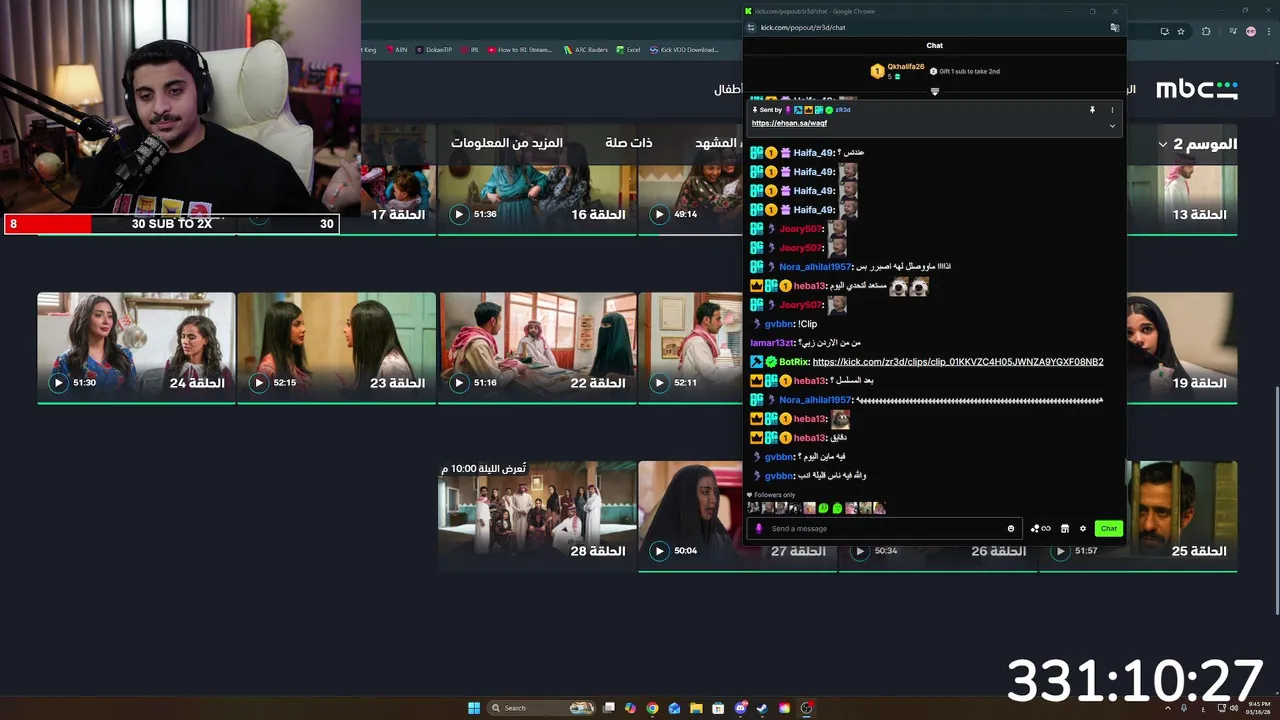The width and height of the screenshot is (1280, 720).
Task: Open the الحلقة 19 episode thumbnail
Action: click(1181, 346)
